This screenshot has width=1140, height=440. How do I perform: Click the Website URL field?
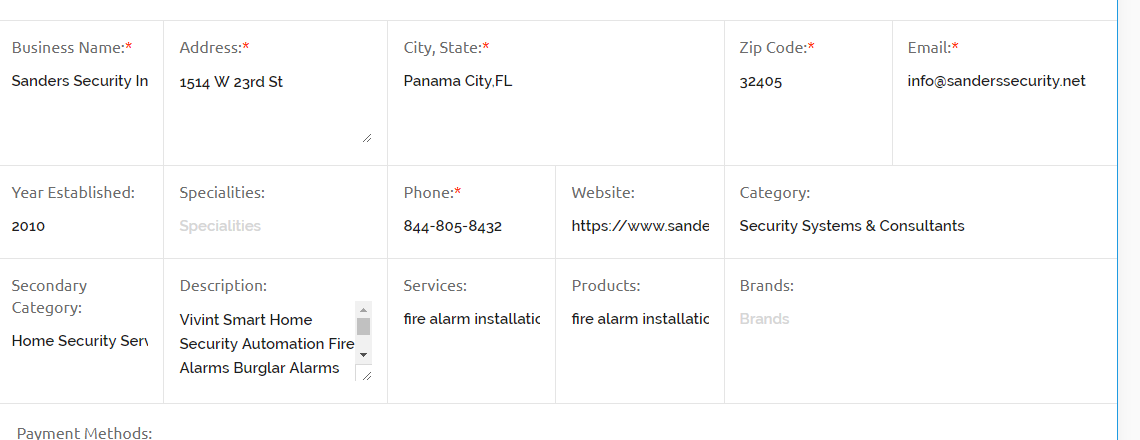point(640,226)
